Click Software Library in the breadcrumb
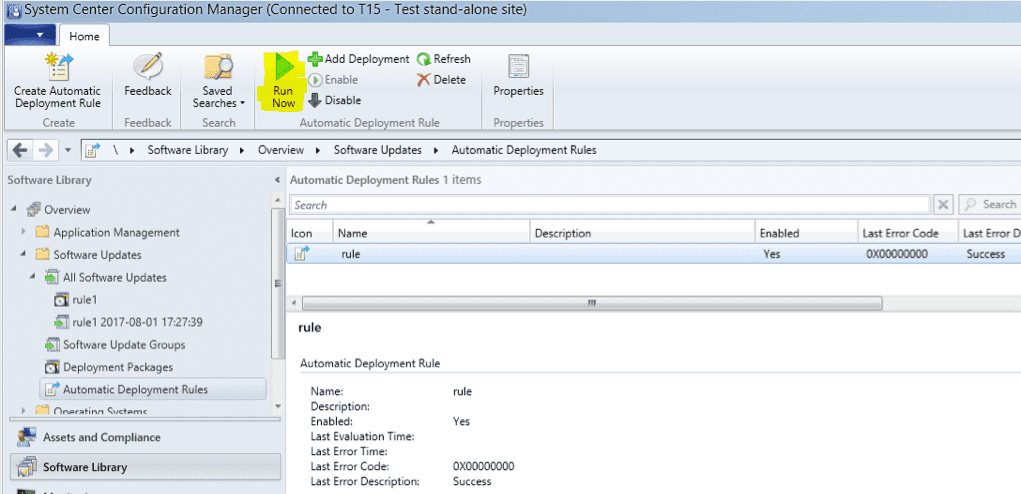Image resolution: width=1021 pixels, height=494 pixels. click(188, 150)
